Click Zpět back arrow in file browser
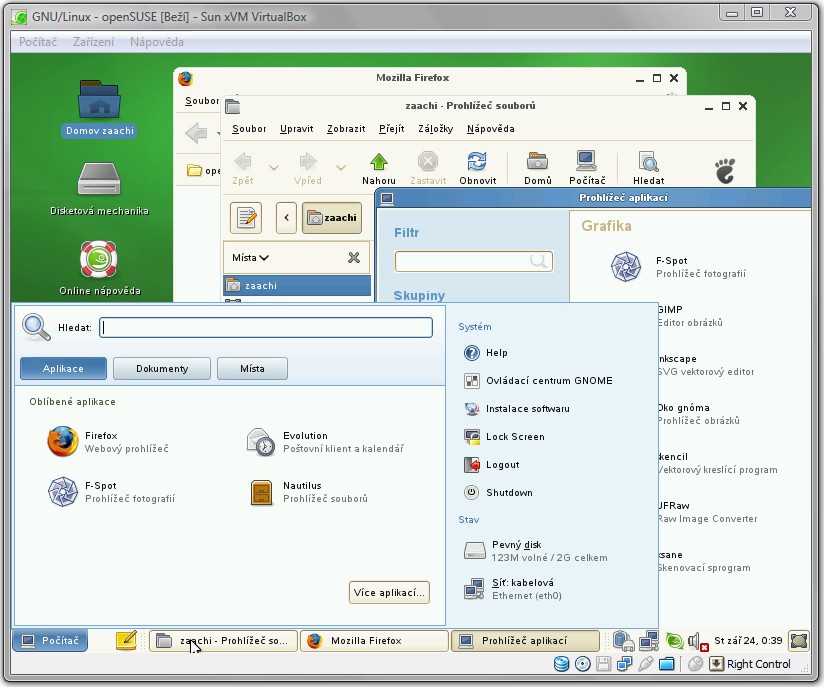Viewport: 824px width, 687px height. click(243, 168)
